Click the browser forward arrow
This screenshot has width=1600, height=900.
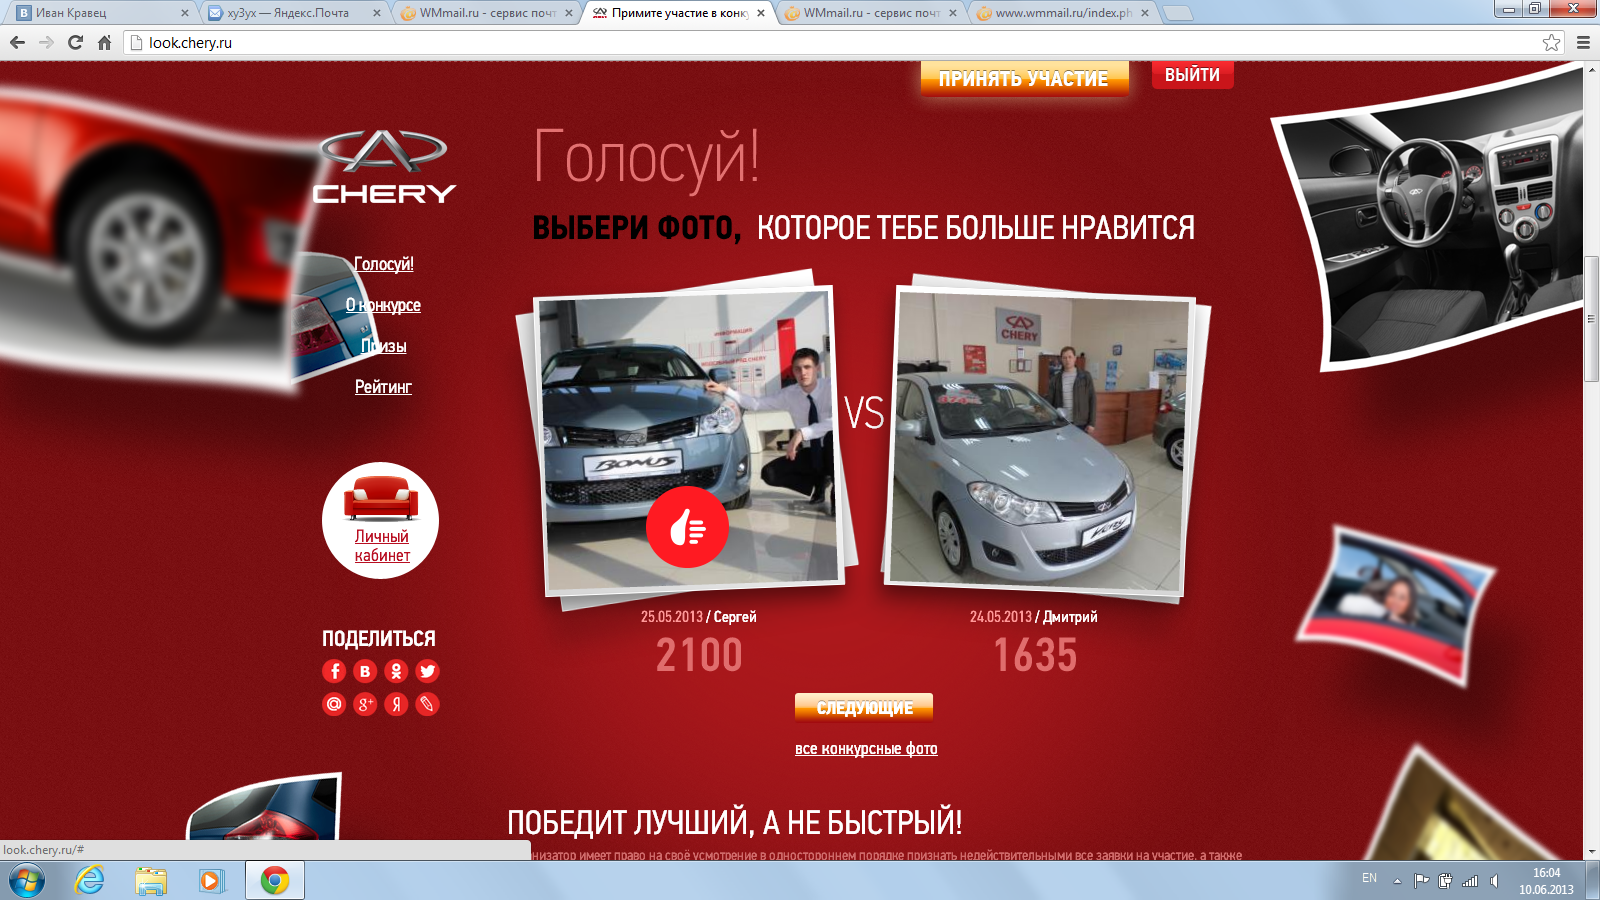(x=46, y=42)
